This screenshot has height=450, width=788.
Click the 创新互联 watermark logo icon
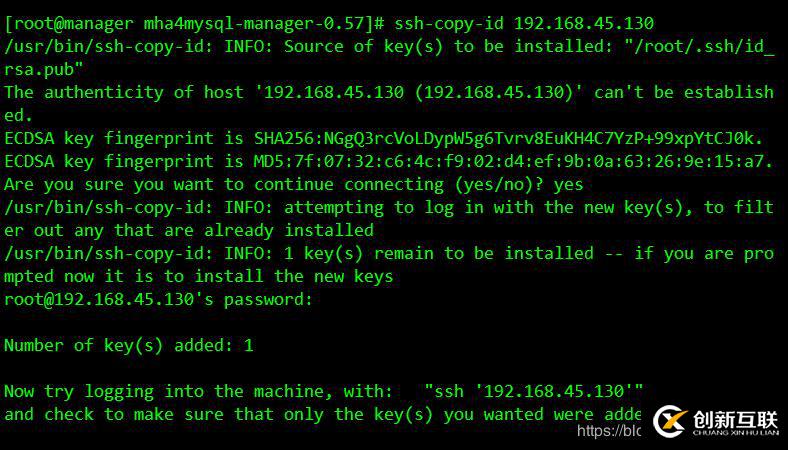669,421
